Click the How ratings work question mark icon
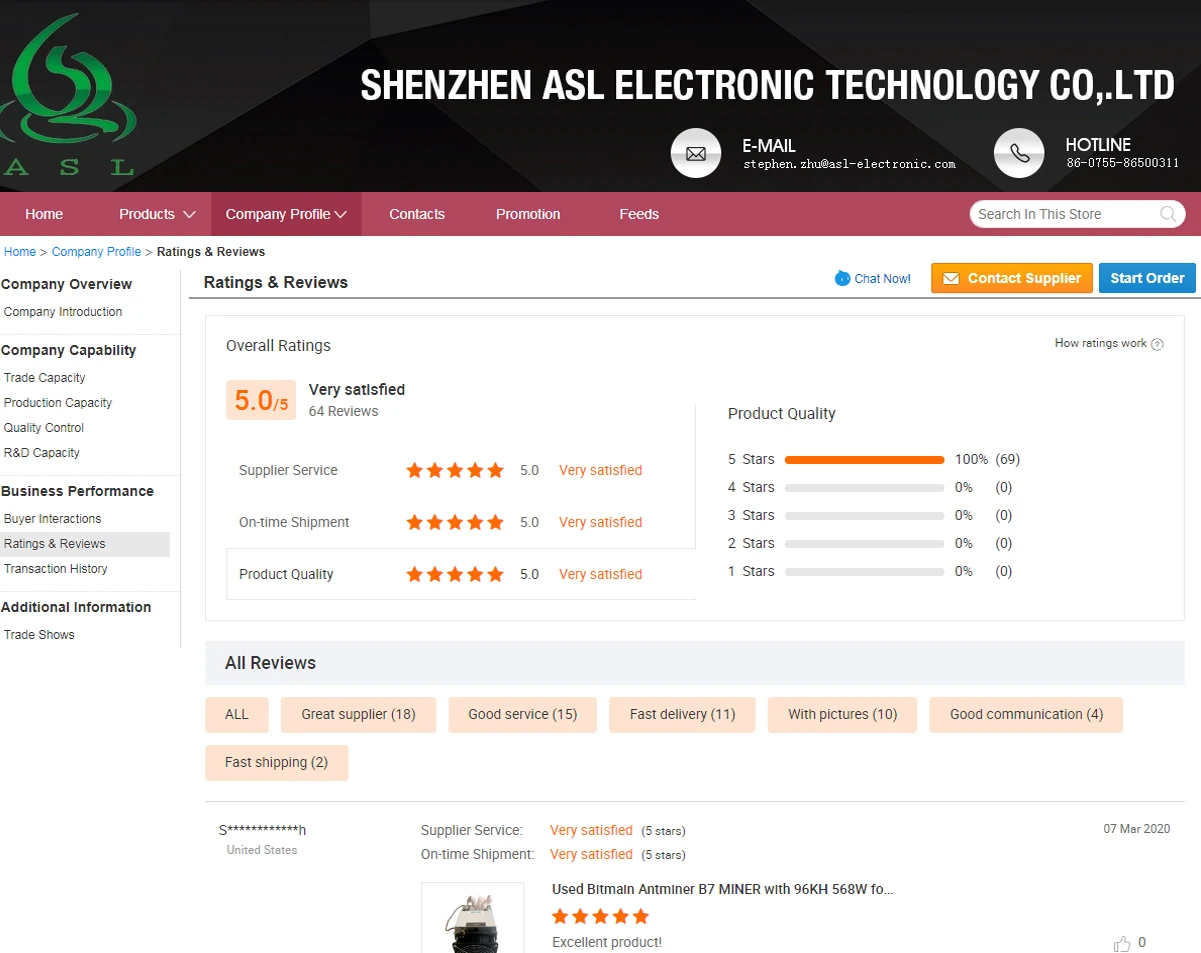The width and height of the screenshot is (1201, 953). pos(1157,343)
